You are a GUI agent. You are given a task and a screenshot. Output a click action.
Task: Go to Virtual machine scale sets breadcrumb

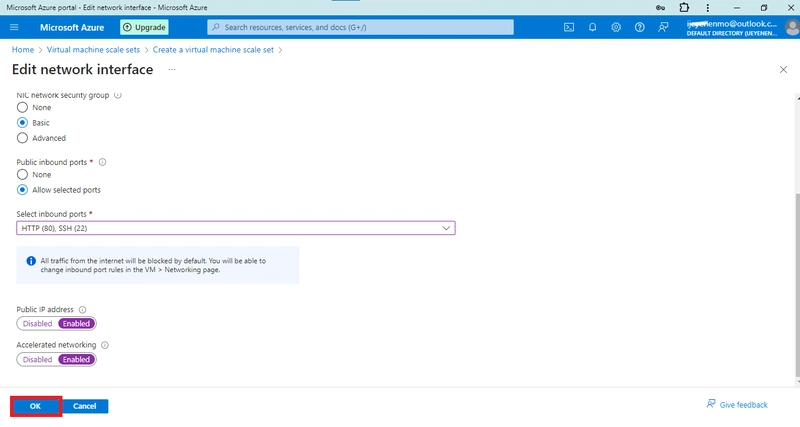click(x=93, y=49)
